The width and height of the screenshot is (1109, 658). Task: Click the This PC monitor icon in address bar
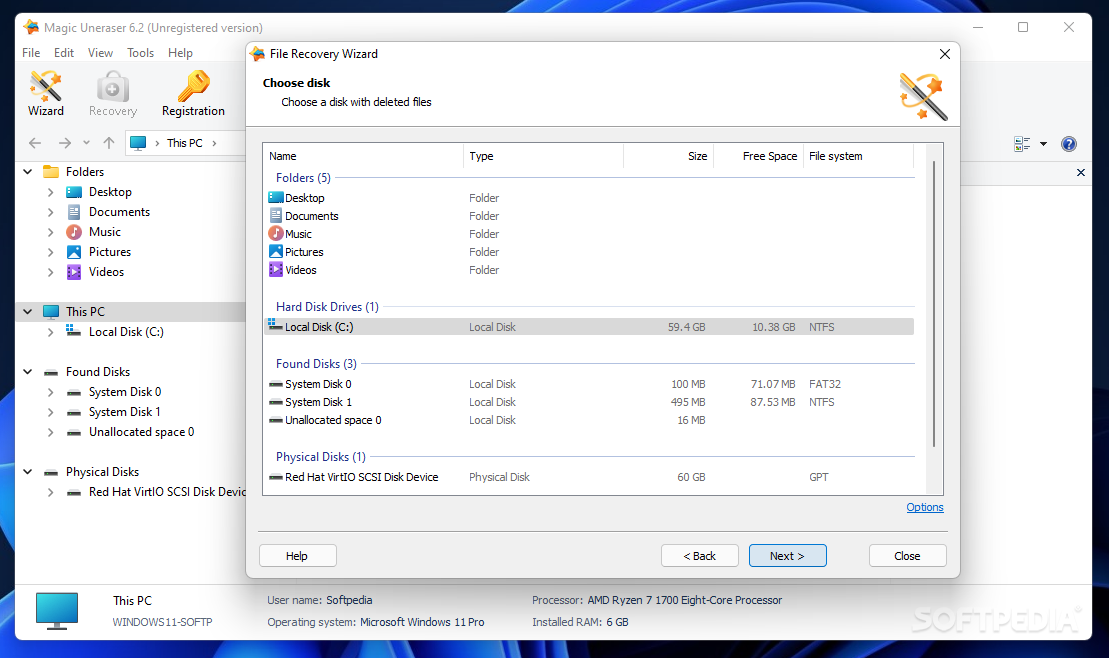138,143
